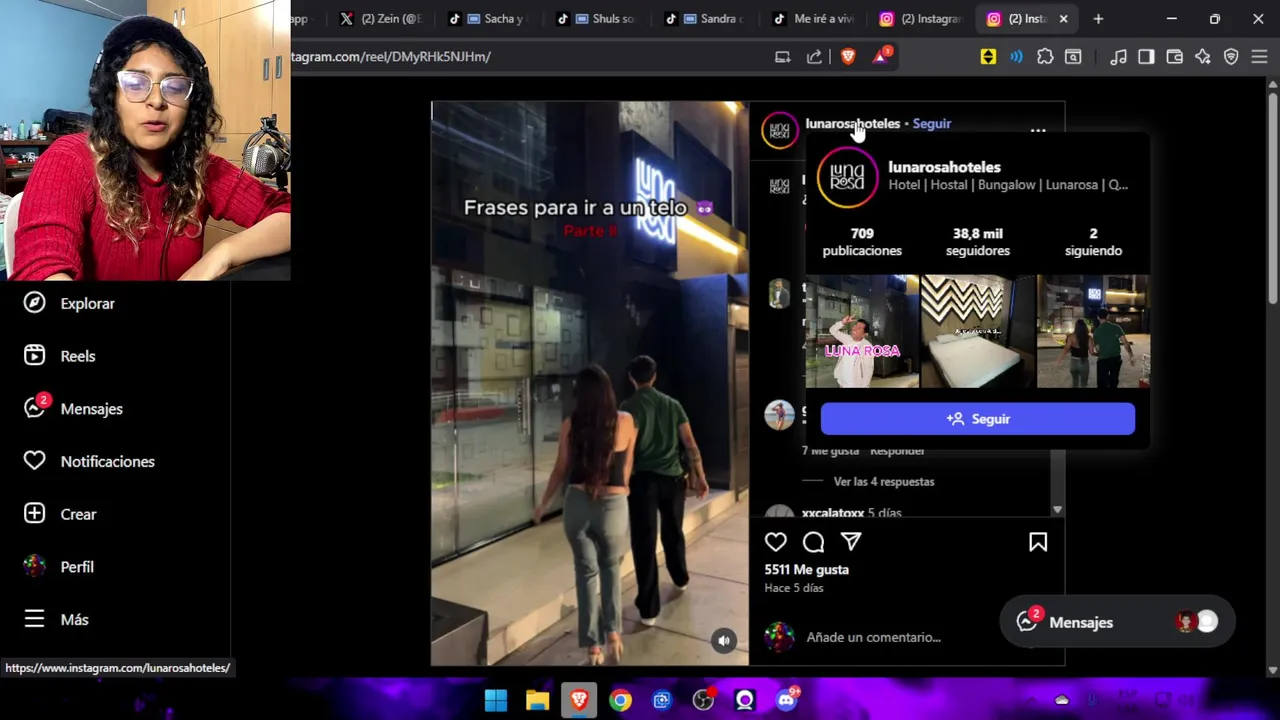This screenshot has width=1280, height=720.
Task: Expand Ver las 4 respuestas
Action: click(x=884, y=481)
